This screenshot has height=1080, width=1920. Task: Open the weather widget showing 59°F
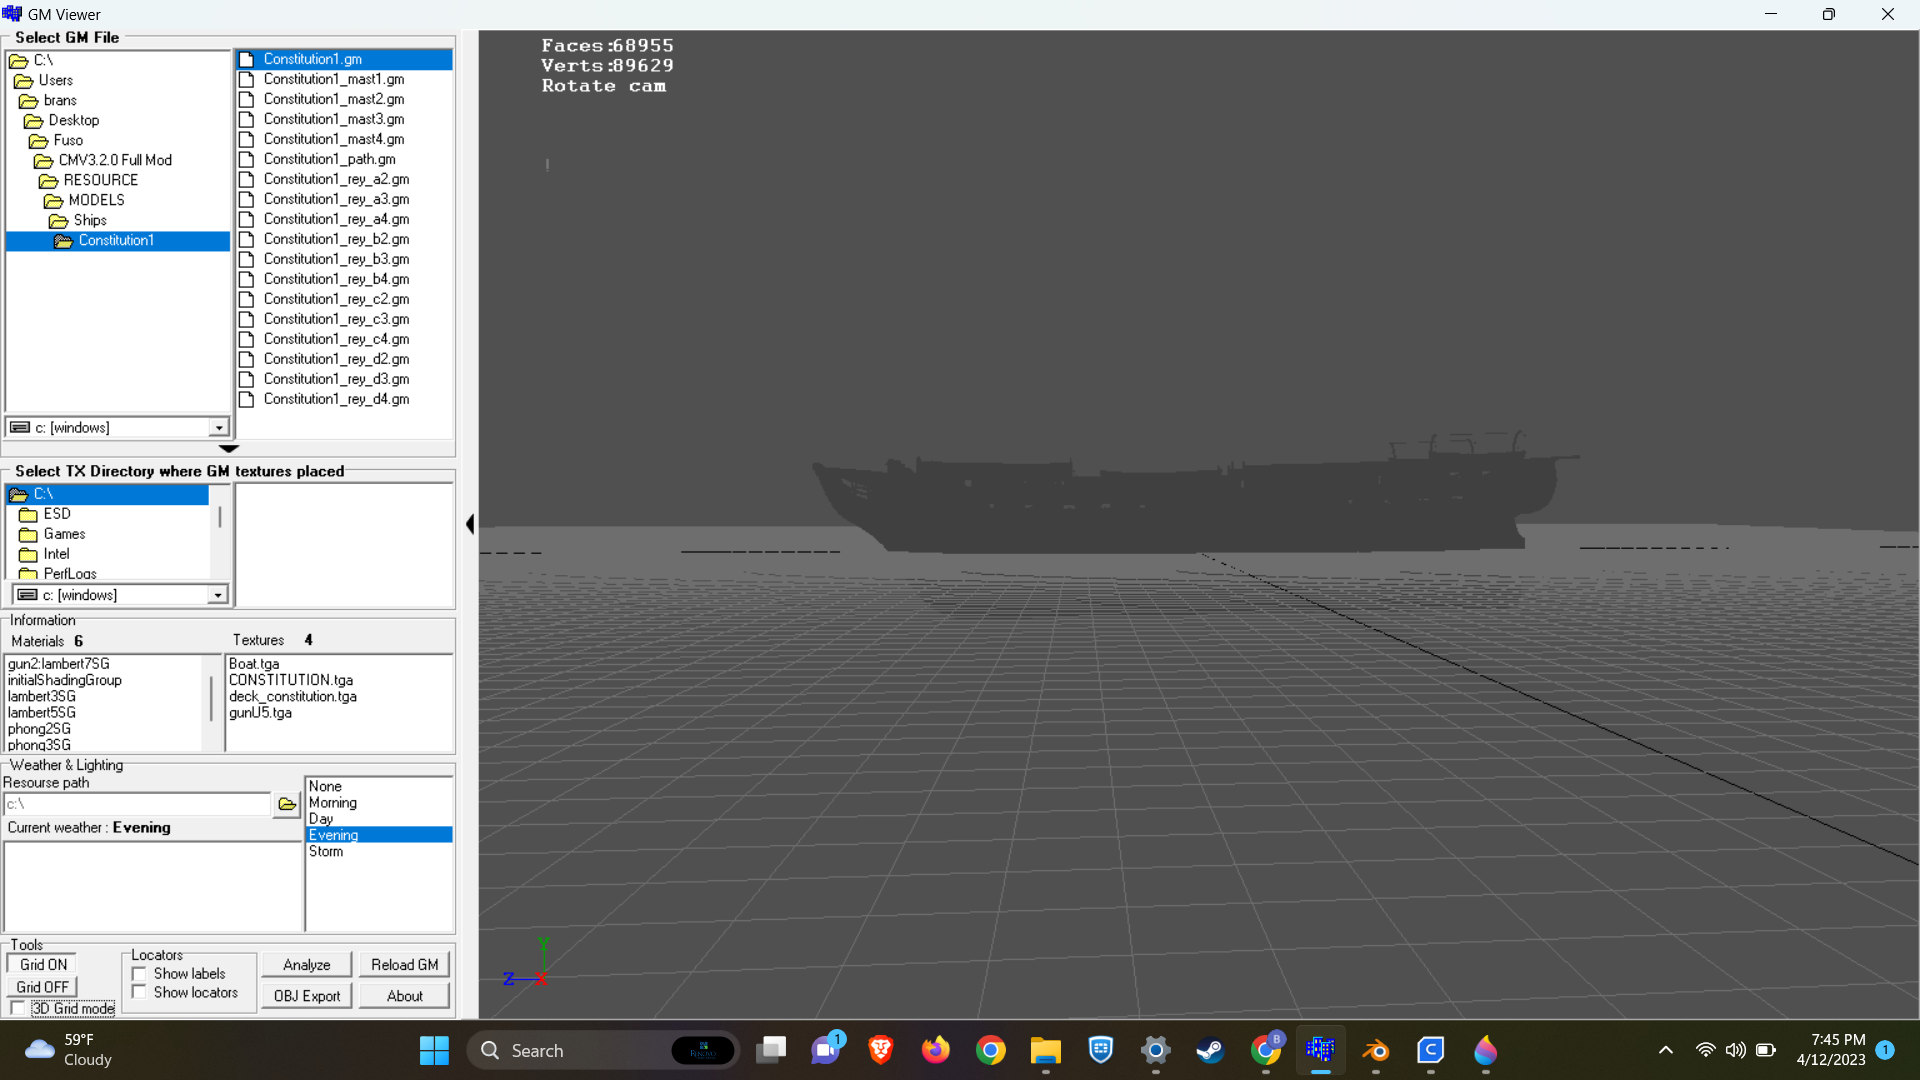click(x=68, y=1050)
